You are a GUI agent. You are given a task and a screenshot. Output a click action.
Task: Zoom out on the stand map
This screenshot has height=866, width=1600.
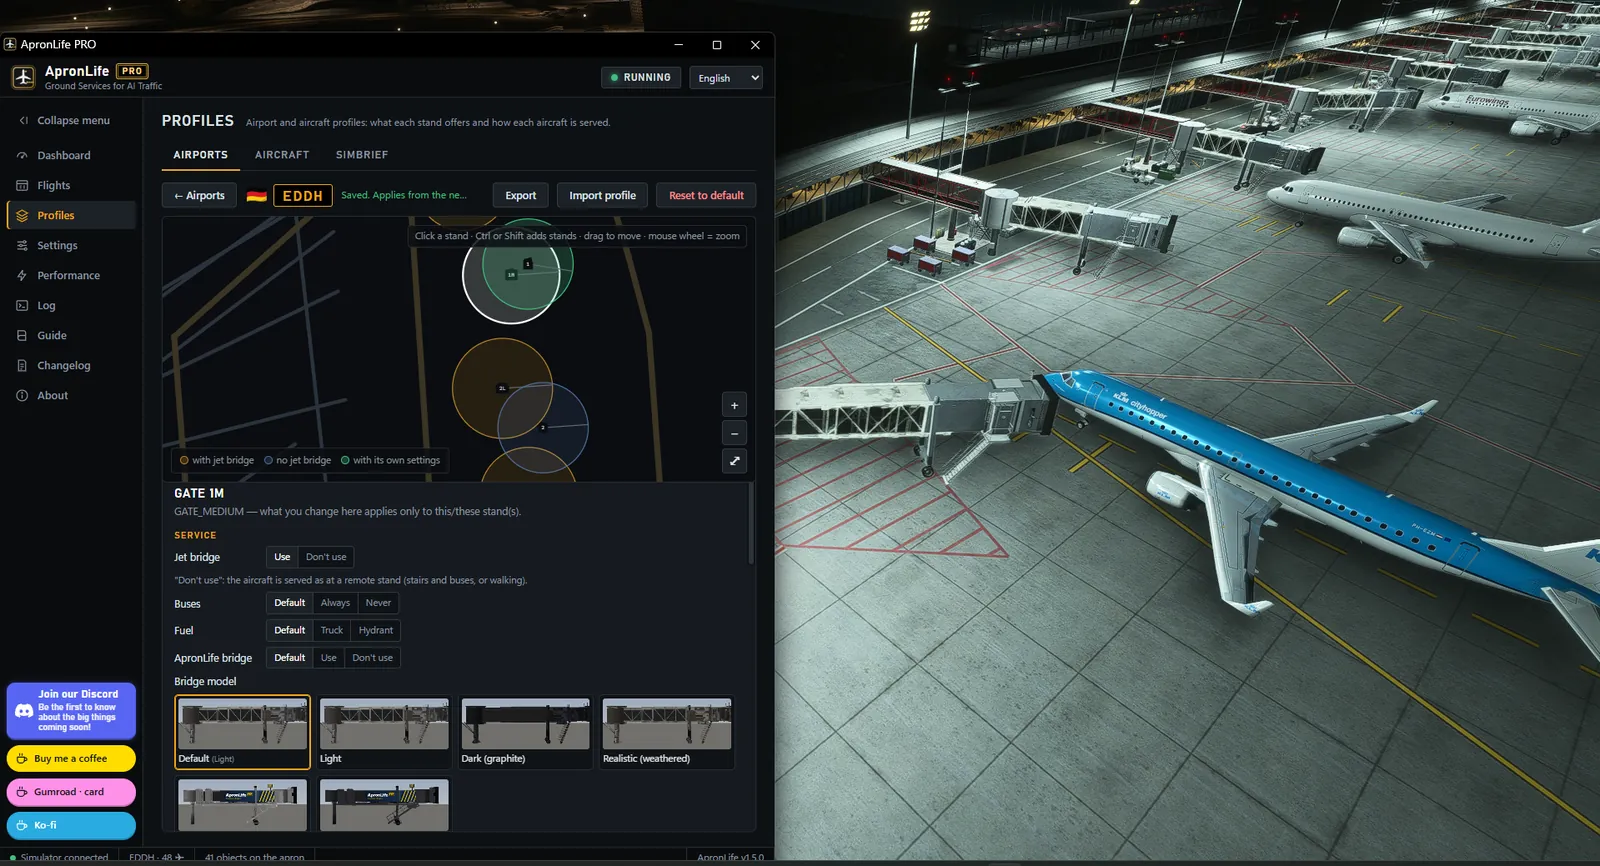point(734,433)
